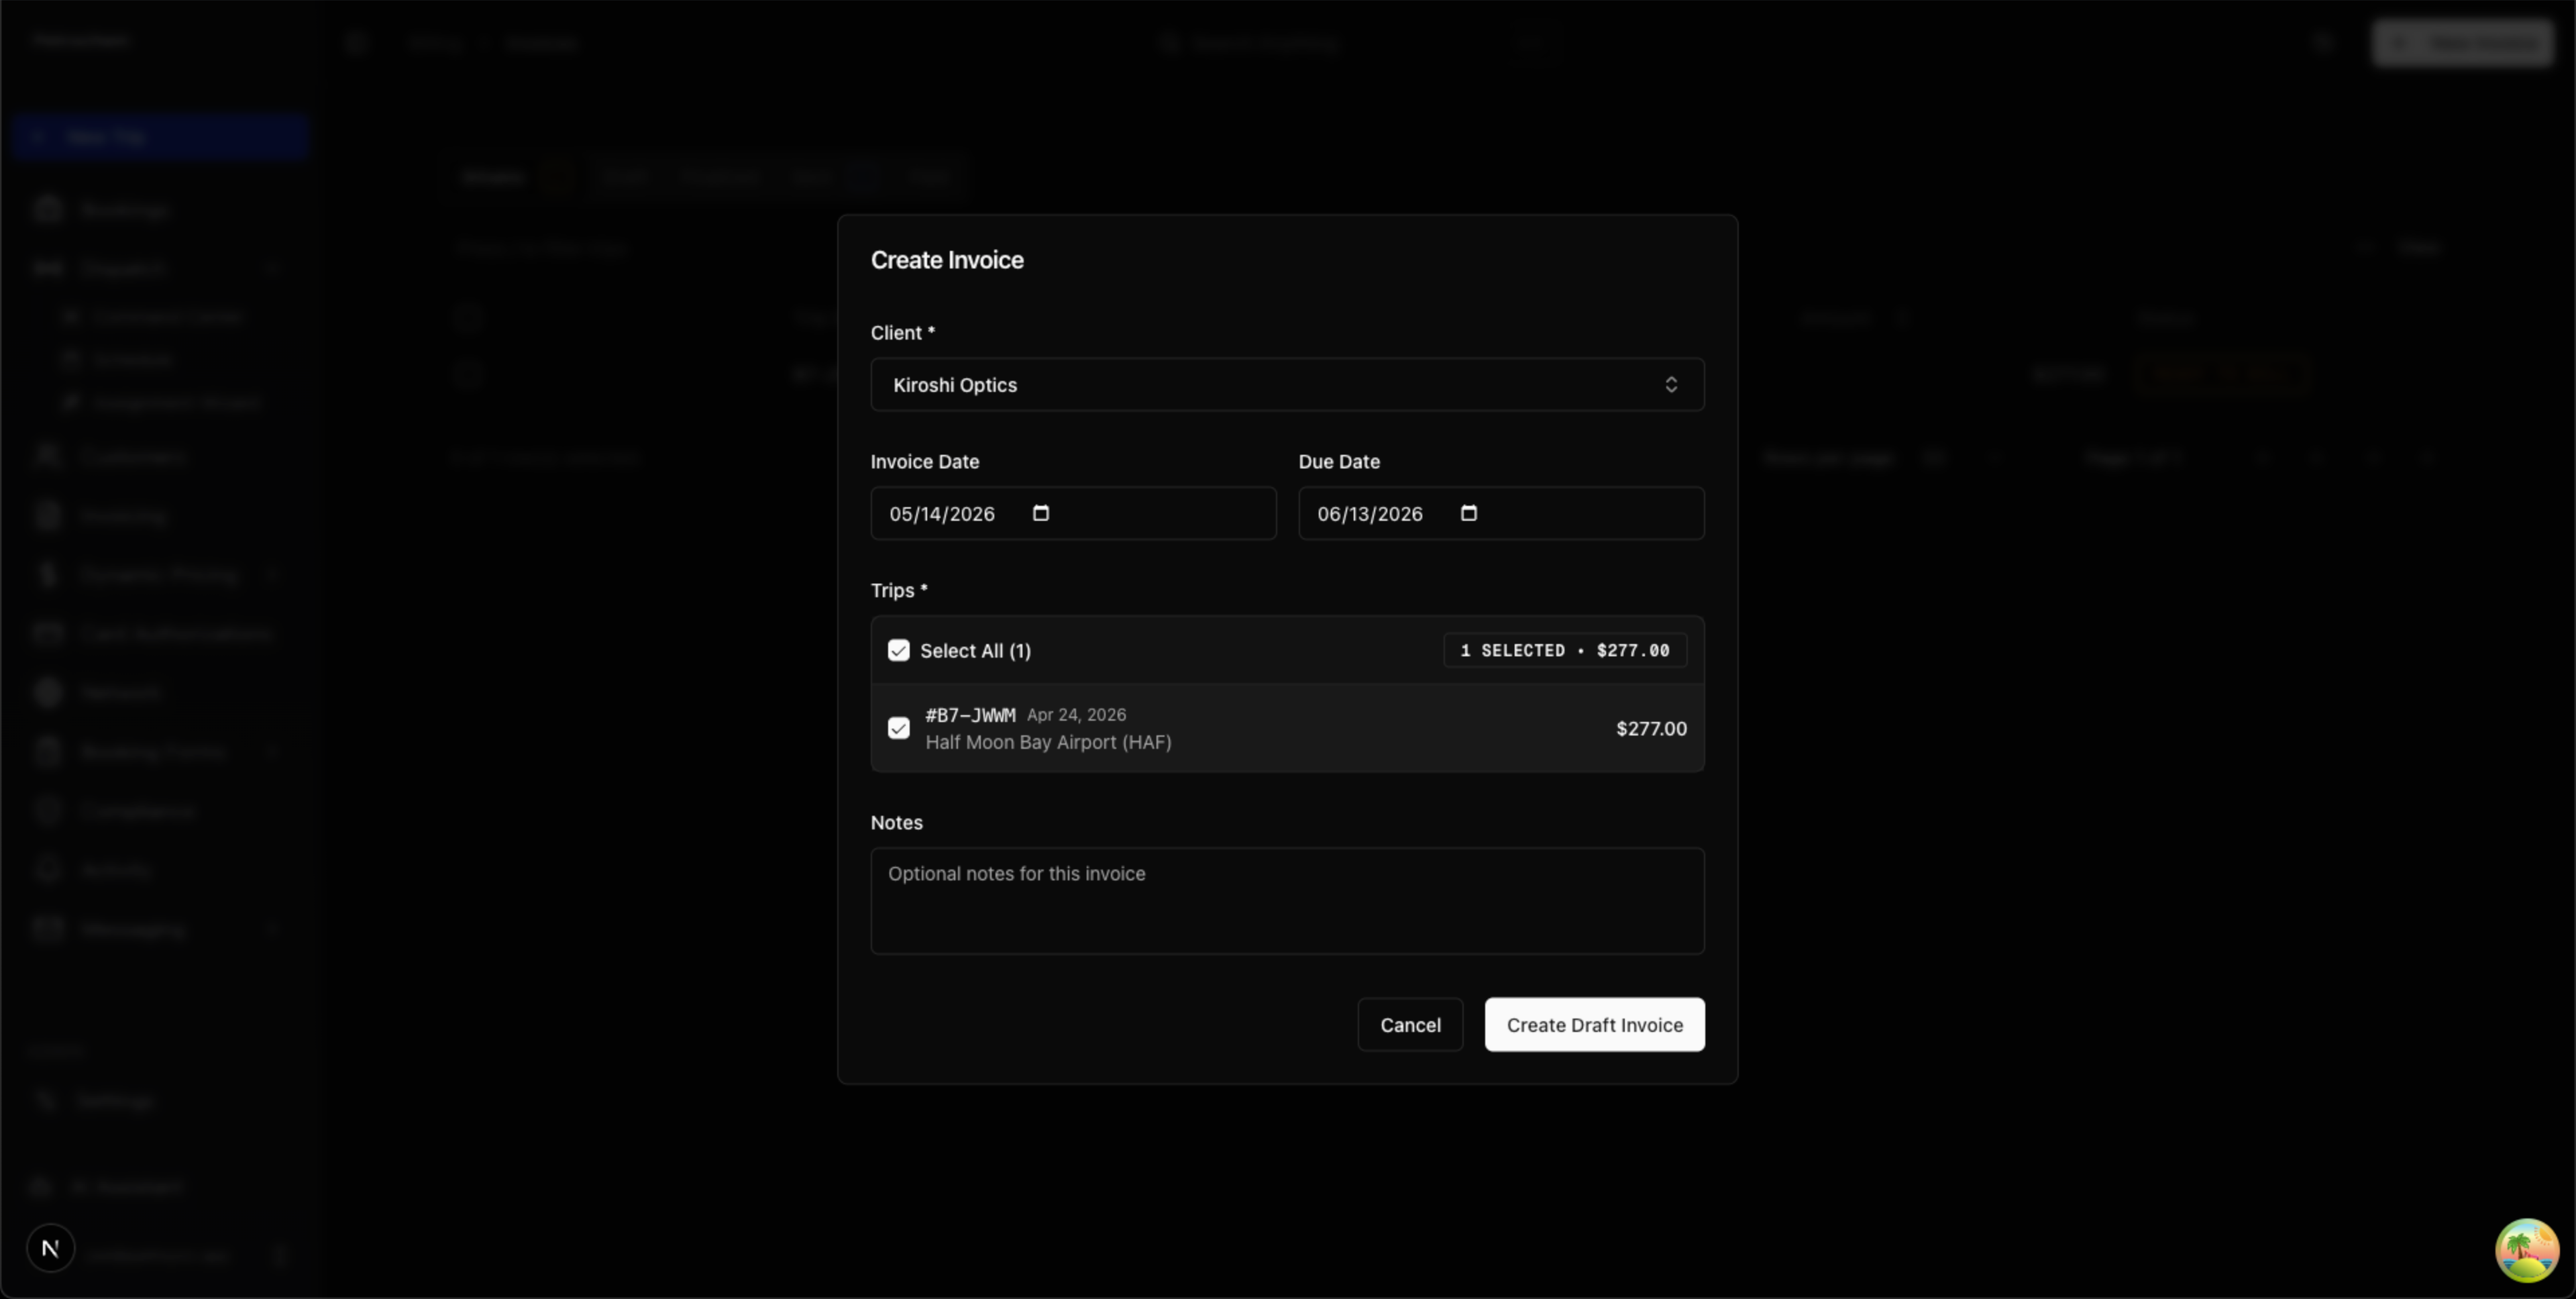The height and width of the screenshot is (1299, 2576).
Task: Click the trip row amount '$277.00'
Action: coord(1651,729)
